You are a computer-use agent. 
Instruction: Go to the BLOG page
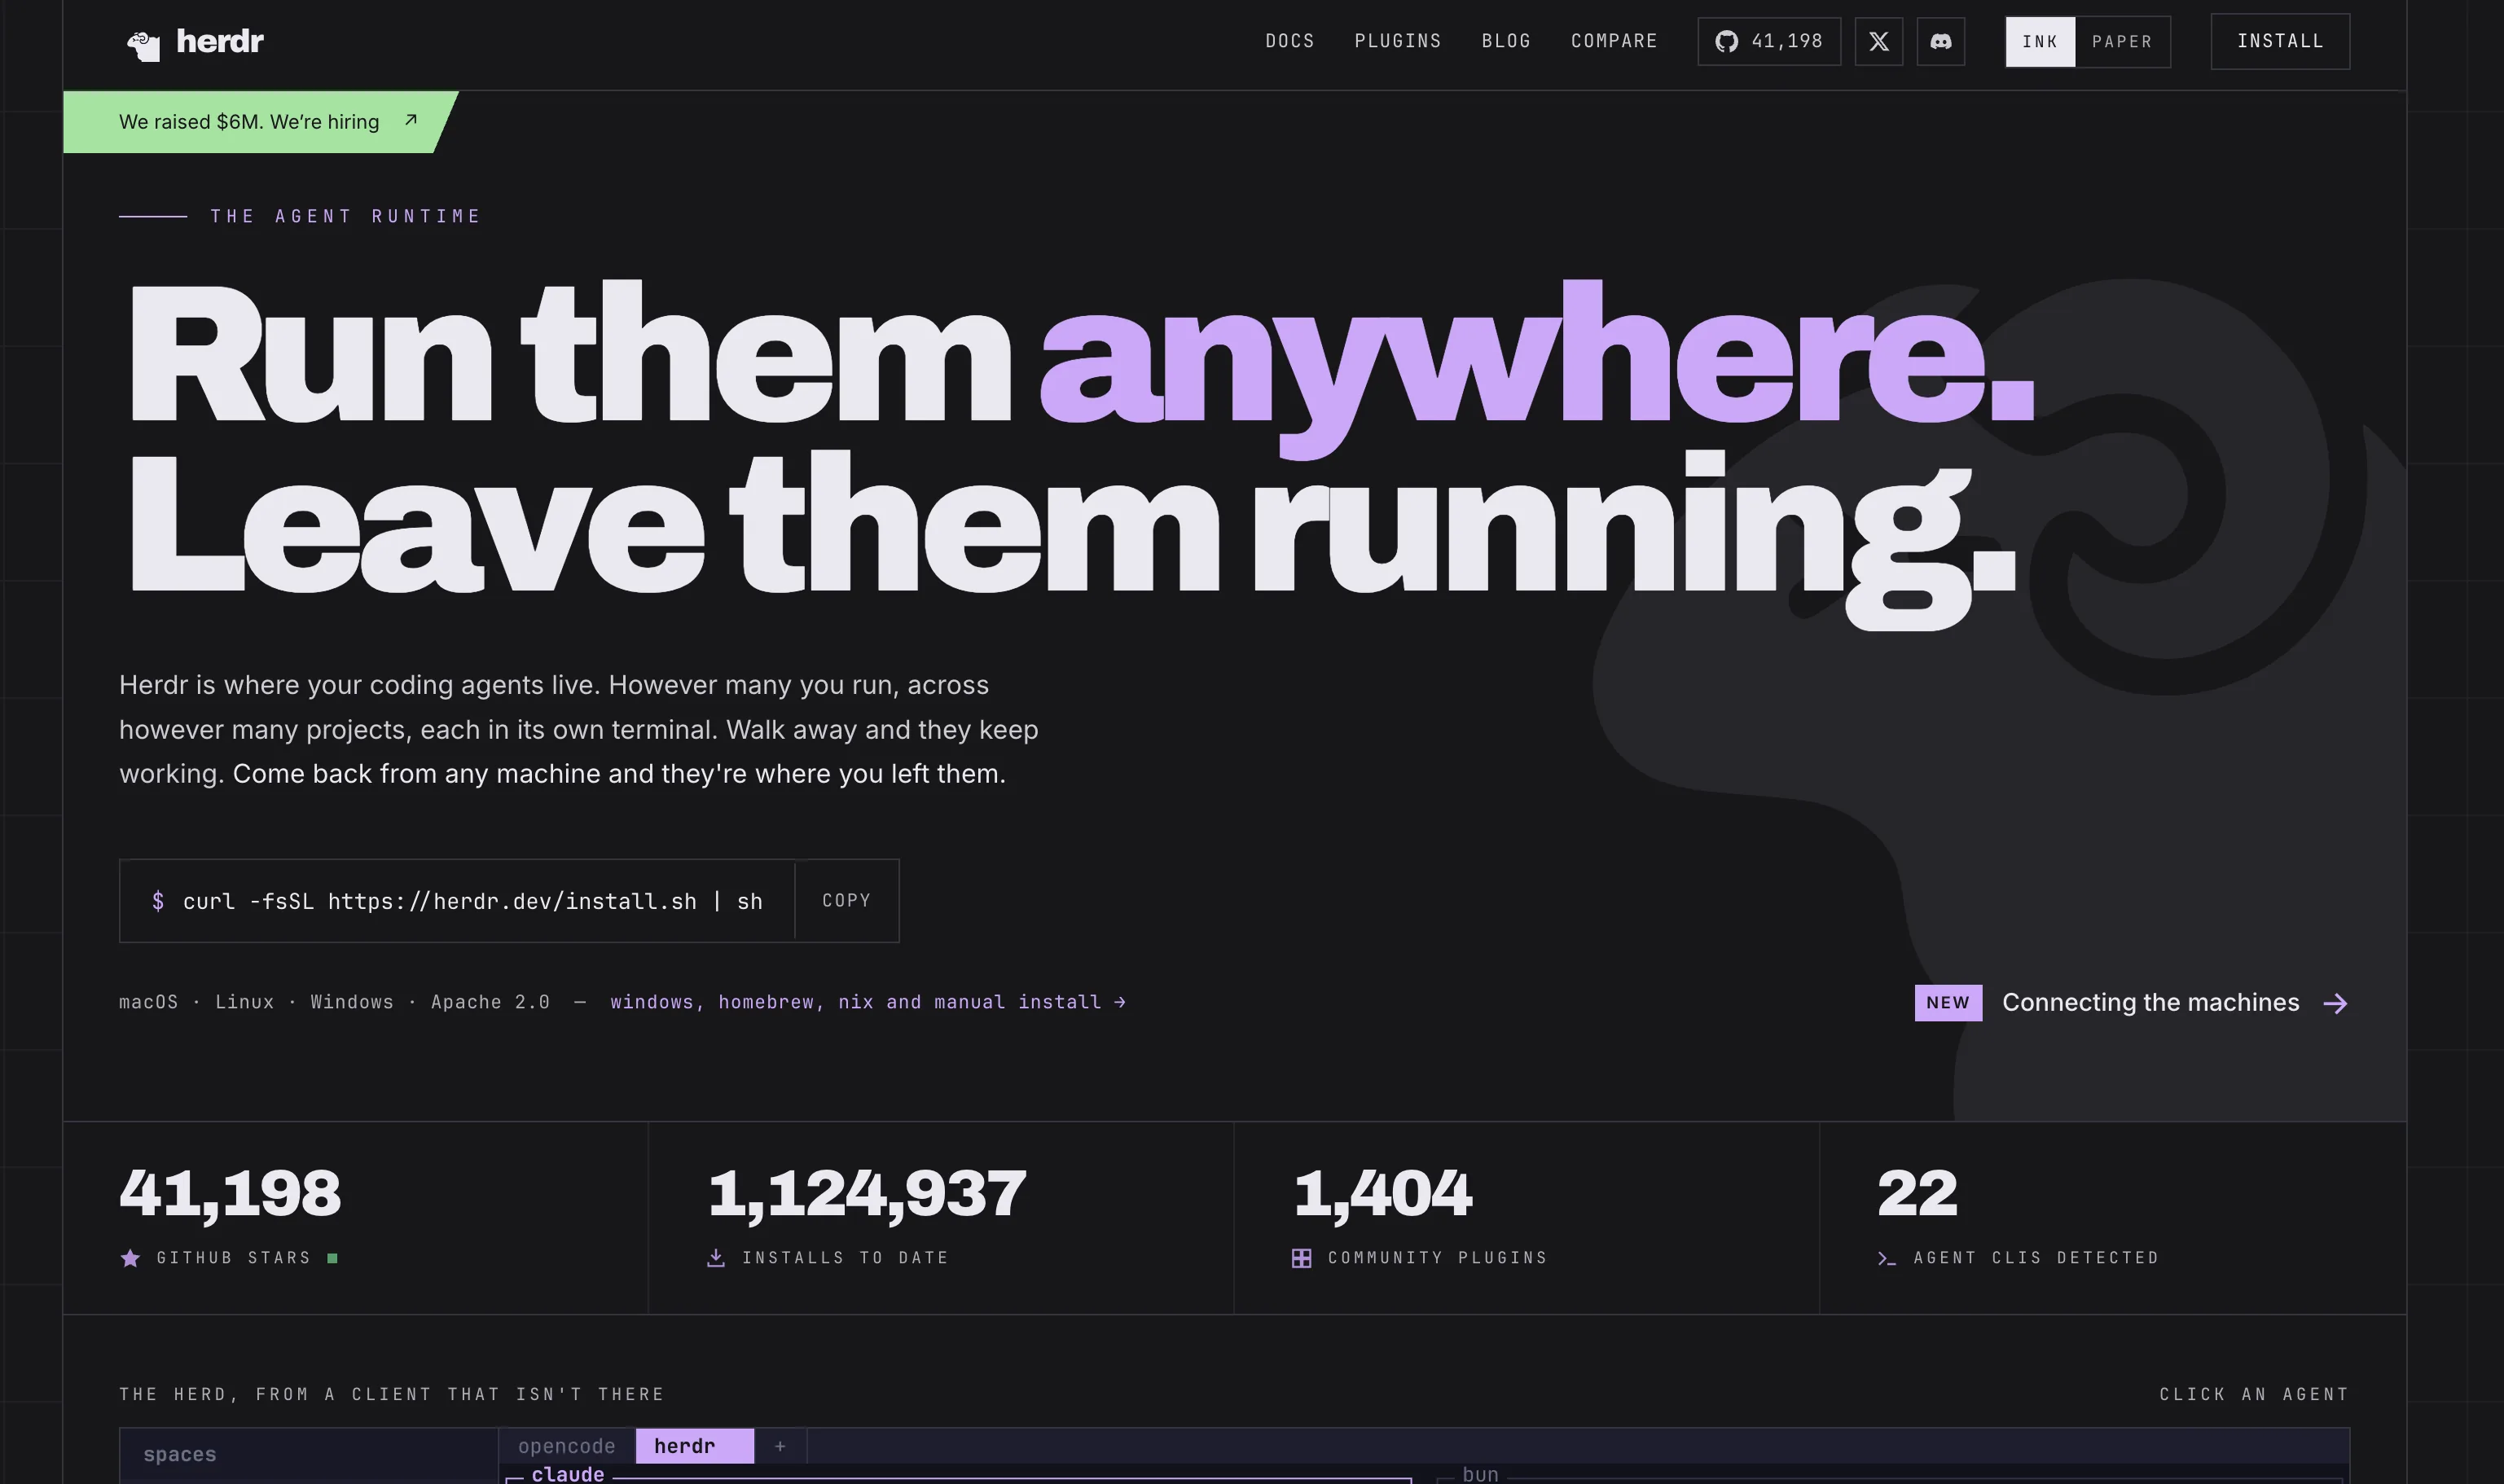tap(1506, 41)
